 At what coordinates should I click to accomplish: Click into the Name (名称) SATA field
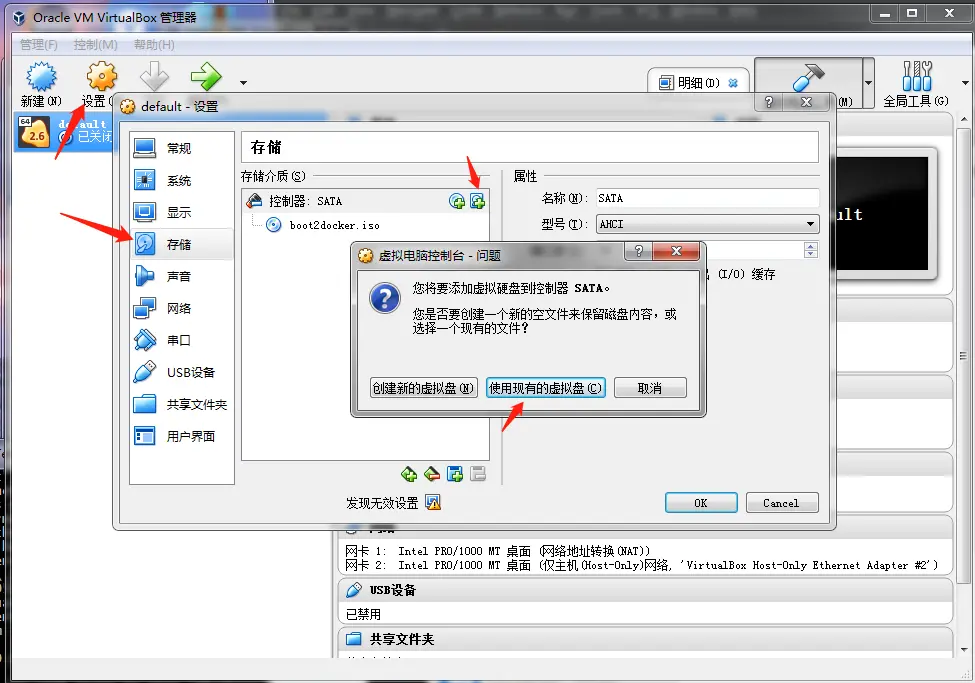(x=708, y=198)
